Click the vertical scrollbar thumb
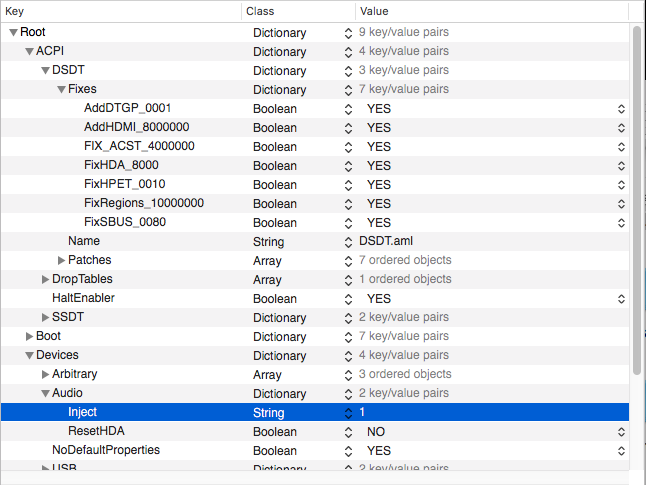Screen dimensions: 646x485 click(x=637, y=200)
